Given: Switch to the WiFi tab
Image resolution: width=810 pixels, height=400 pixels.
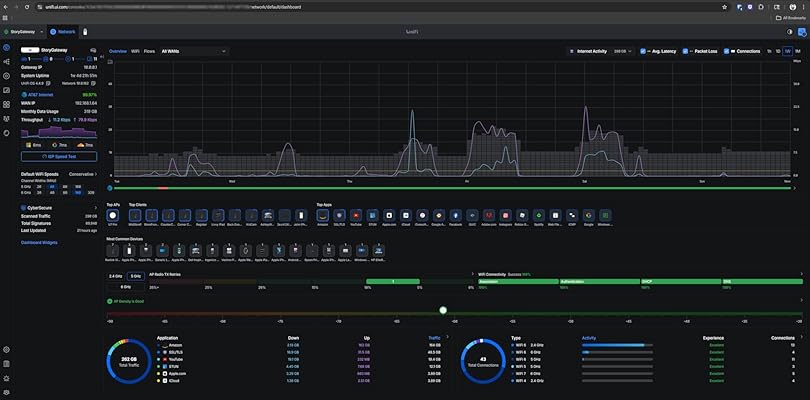Looking at the screenshot, I should (x=135, y=51).
